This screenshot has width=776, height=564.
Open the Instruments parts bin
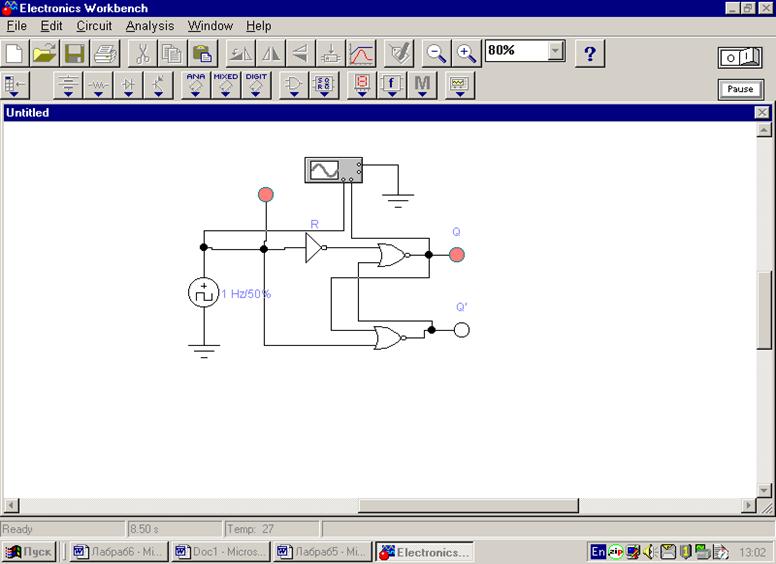[459, 86]
